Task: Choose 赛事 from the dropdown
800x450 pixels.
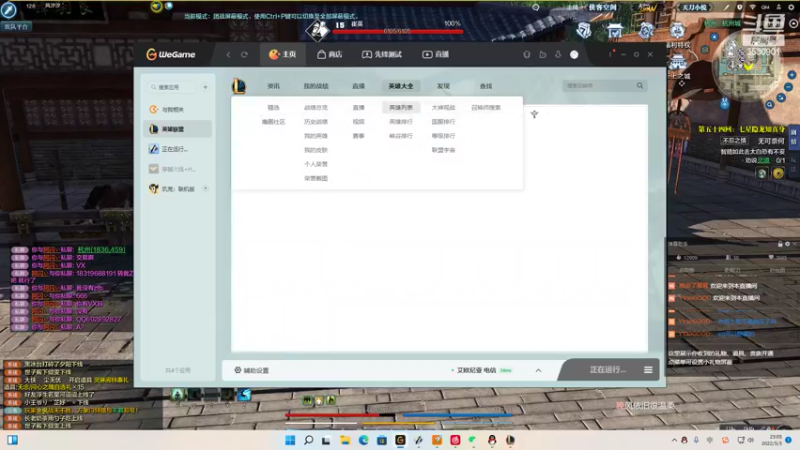Action: [359, 136]
